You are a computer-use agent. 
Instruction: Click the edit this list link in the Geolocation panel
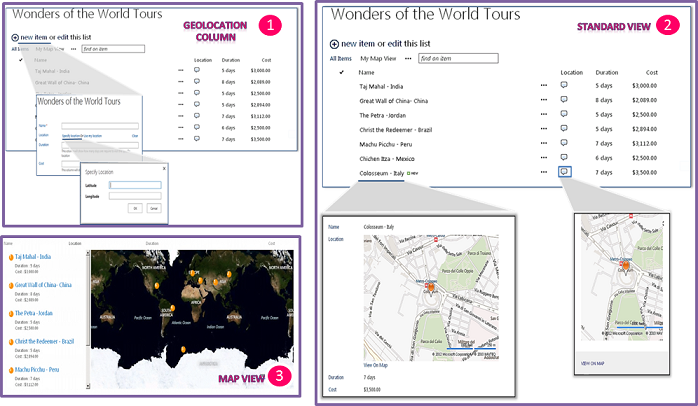74,37
